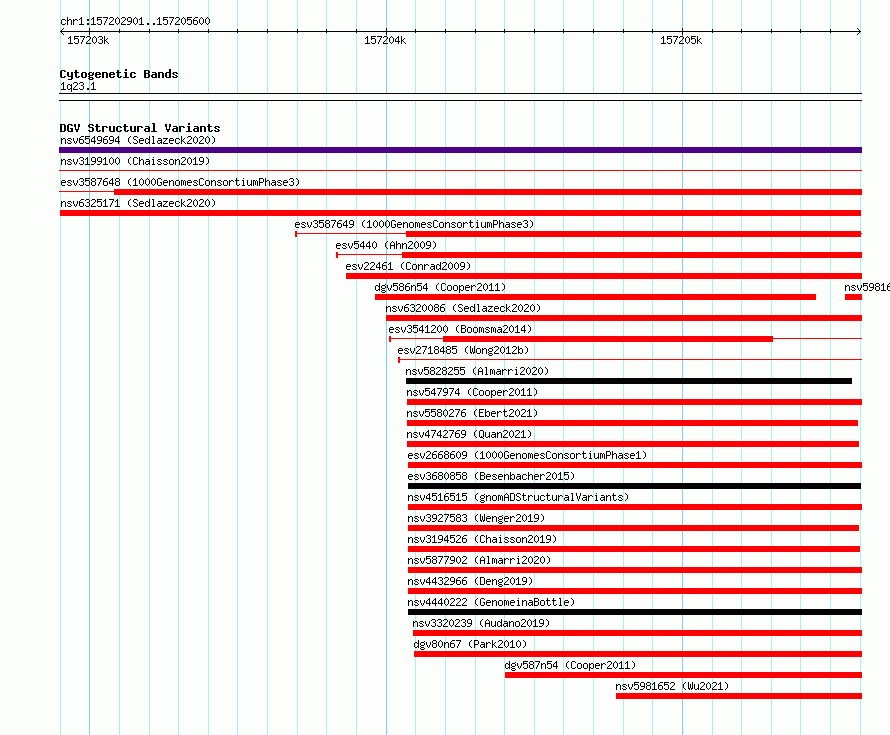Viewport: 890px width, 735px height.
Task: Click the partially visible nsv59816 label
Action: pyautogui.click(x=867, y=287)
